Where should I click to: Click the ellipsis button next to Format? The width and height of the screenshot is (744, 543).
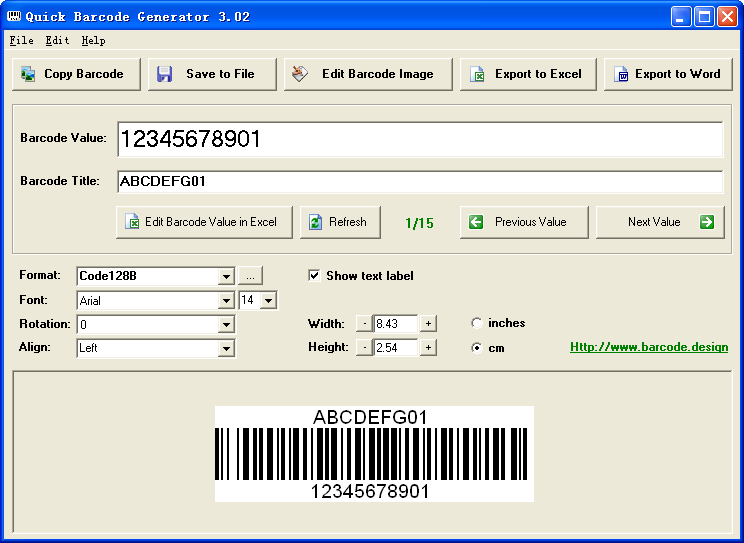(250, 276)
